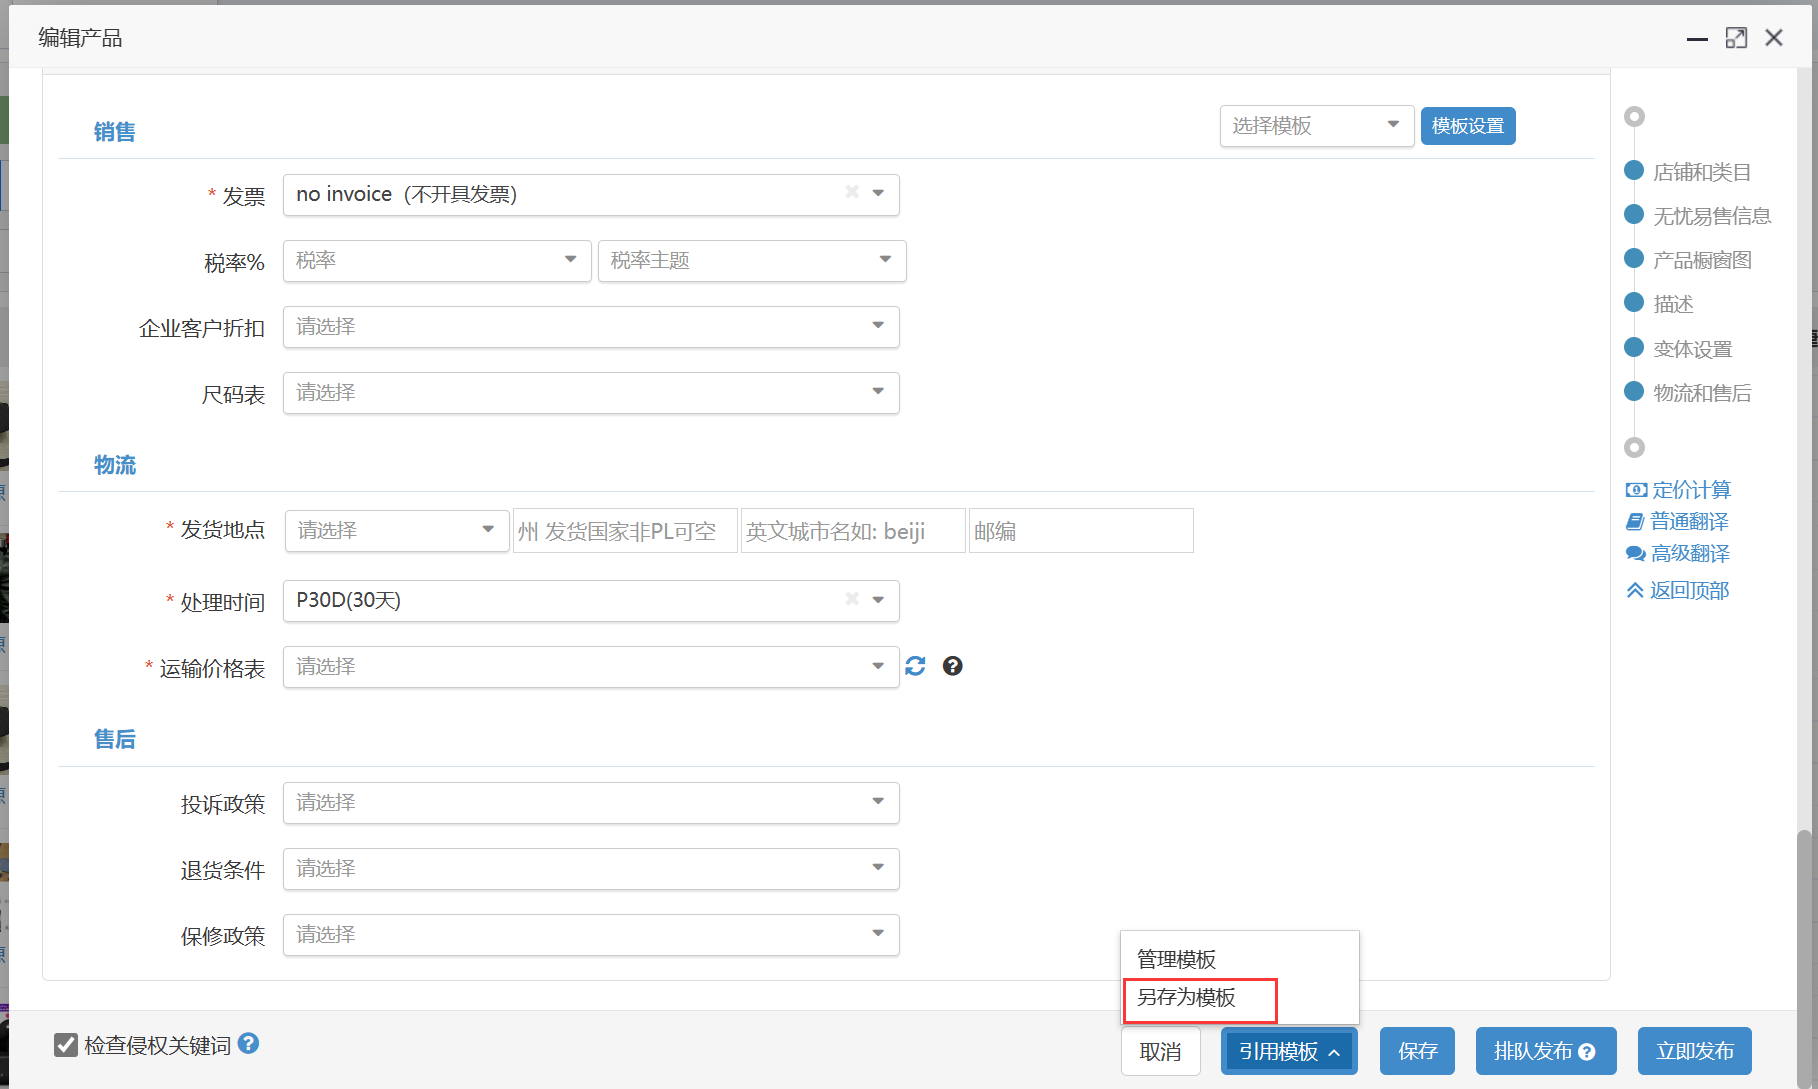Click the 模板设置 button

[x=1467, y=126]
